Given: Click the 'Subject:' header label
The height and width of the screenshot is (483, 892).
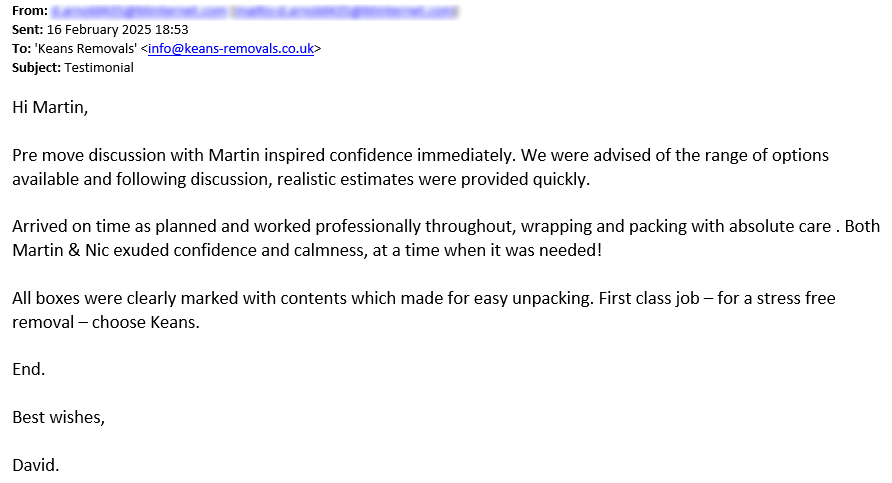Looking at the screenshot, I should click(36, 67).
